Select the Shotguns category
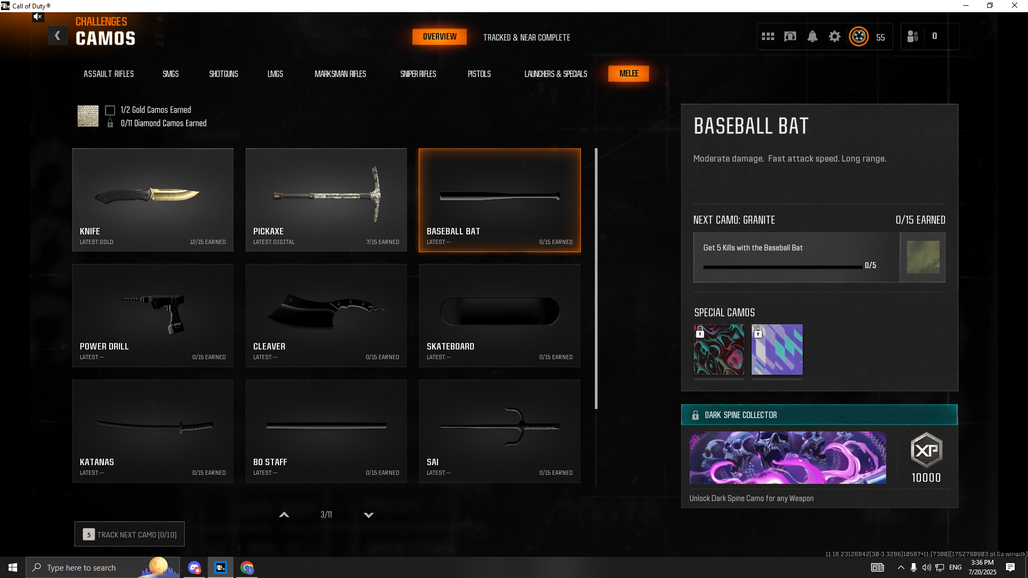The width and height of the screenshot is (1028, 578). pyautogui.click(x=224, y=74)
